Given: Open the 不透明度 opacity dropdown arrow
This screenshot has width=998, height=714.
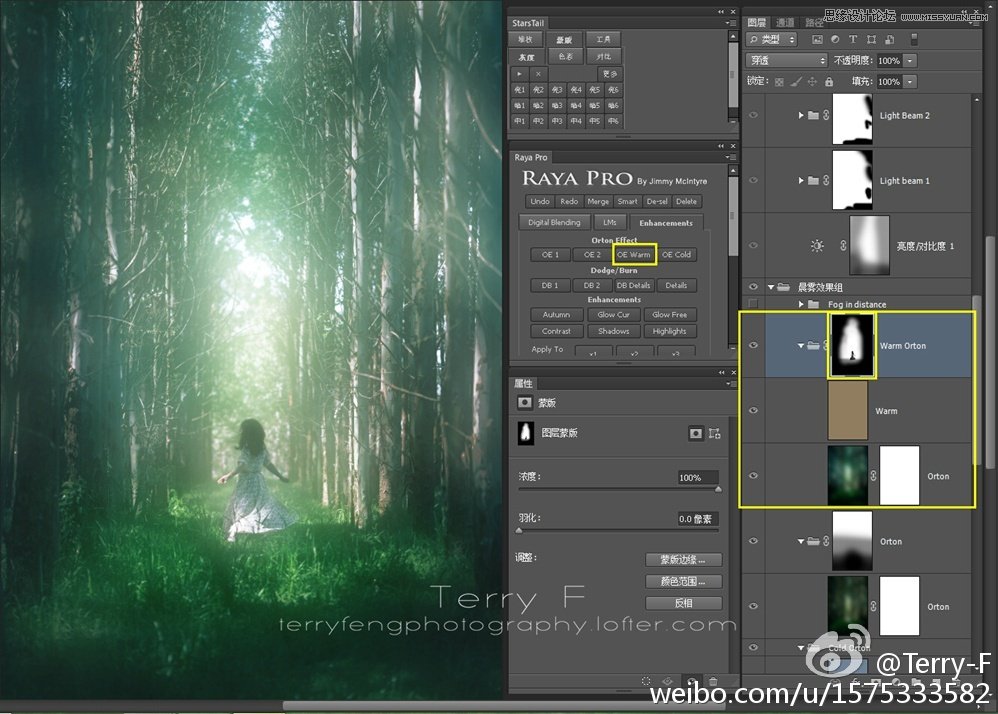Looking at the screenshot, I should click(x=910, y=60).
